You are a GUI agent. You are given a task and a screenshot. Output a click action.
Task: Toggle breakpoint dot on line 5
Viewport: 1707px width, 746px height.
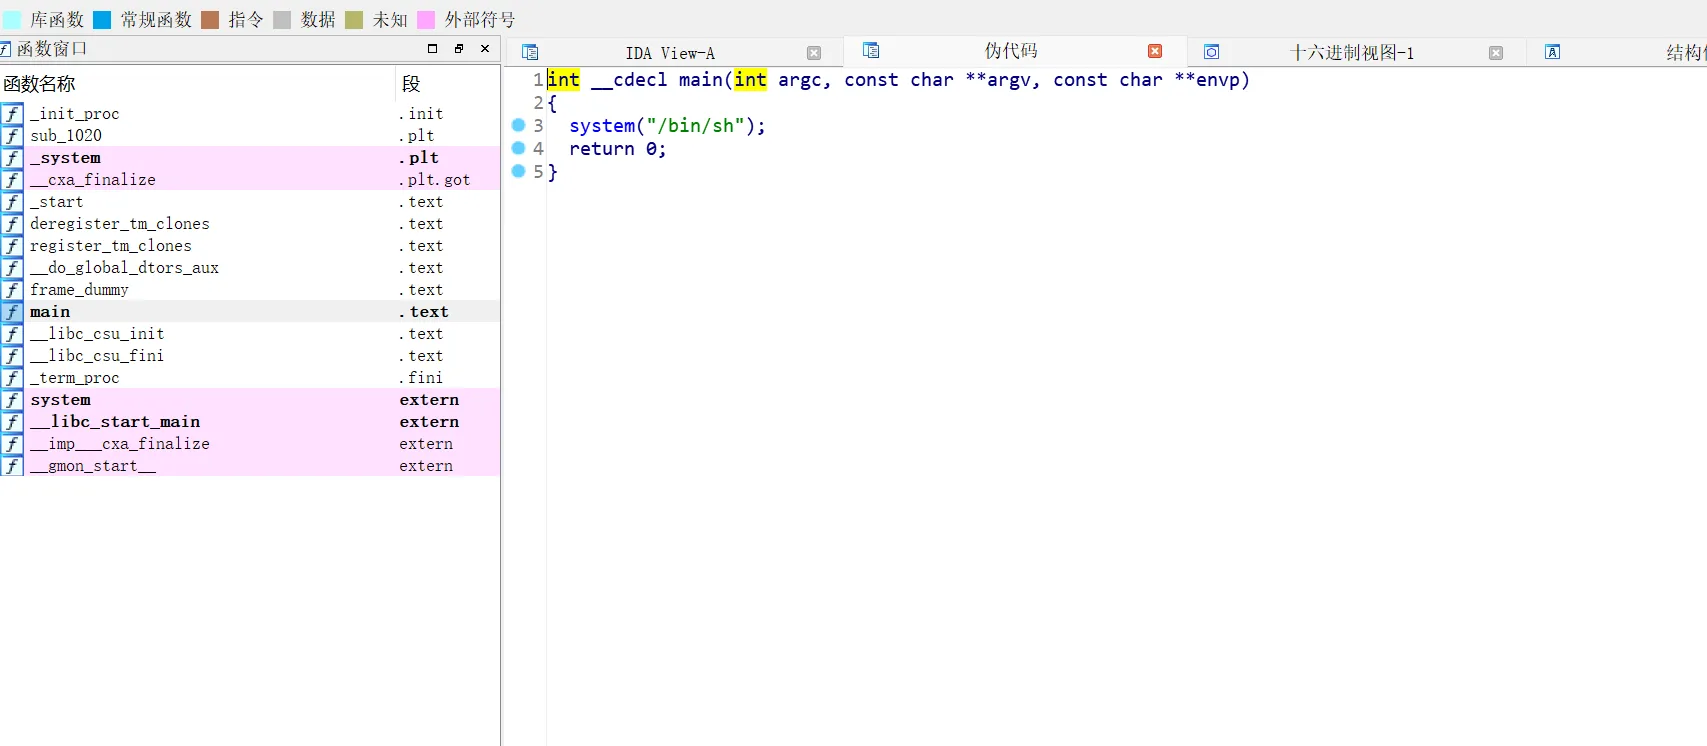pyautogui.click(x=518, y=171)
